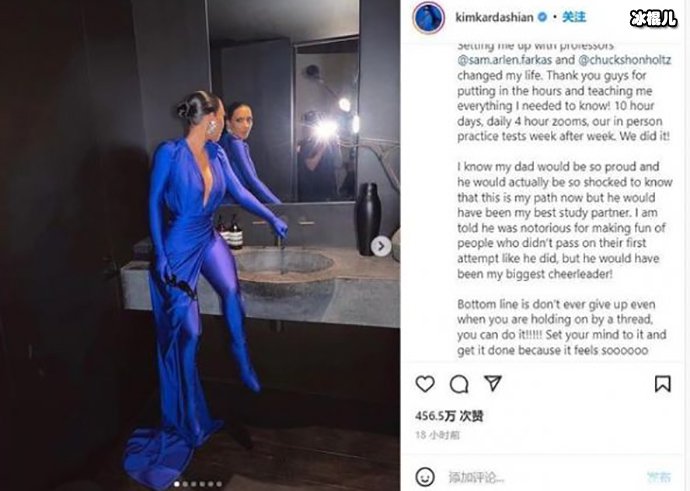Viewport: 690px width, 491px height.
Task: Click the blue verified badge
Action: click(x=543, y=17)
